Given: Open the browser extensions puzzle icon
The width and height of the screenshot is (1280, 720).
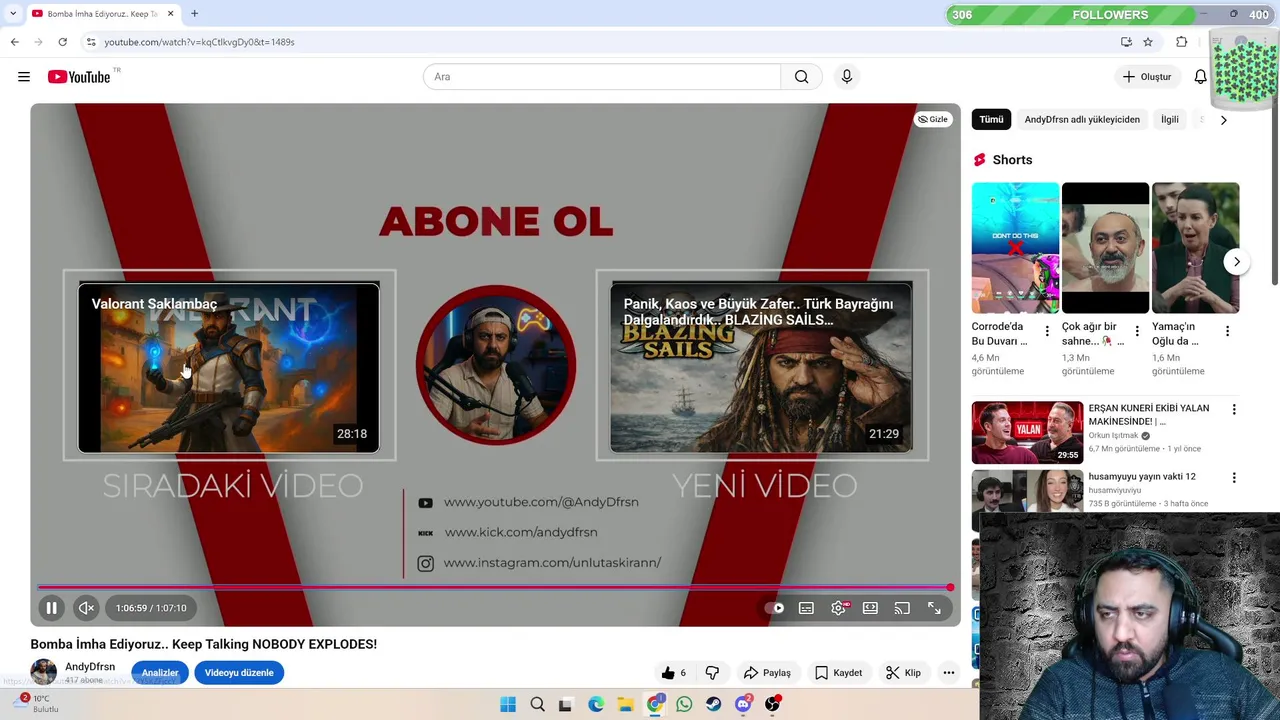Looking at the screenshot, I should coord(1181,42).
